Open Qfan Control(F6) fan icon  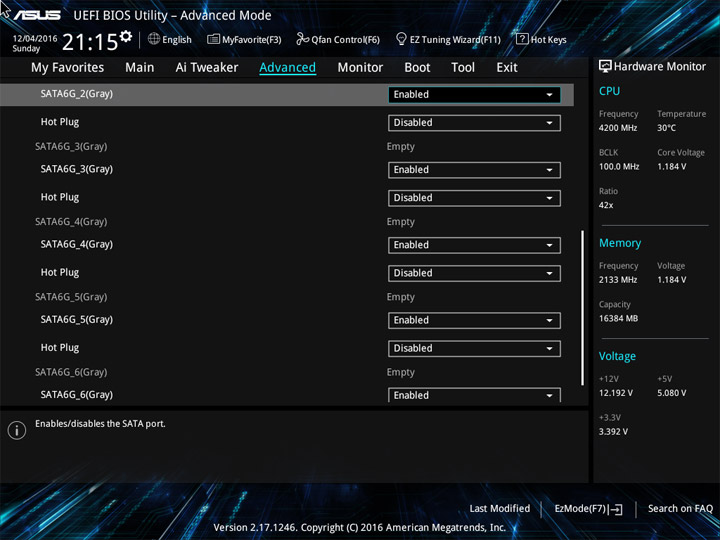point(302,39)
